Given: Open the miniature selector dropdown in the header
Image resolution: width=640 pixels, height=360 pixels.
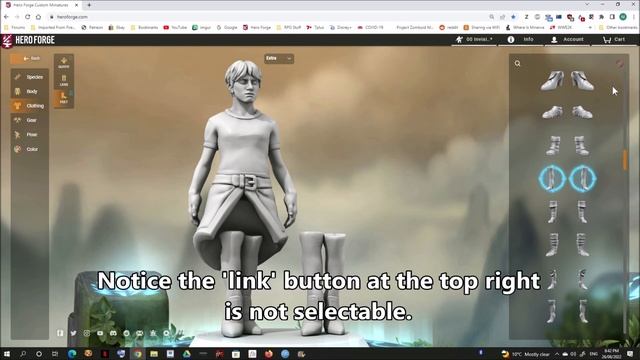Looking at the screenshot, I should click(x=474, y=40).
